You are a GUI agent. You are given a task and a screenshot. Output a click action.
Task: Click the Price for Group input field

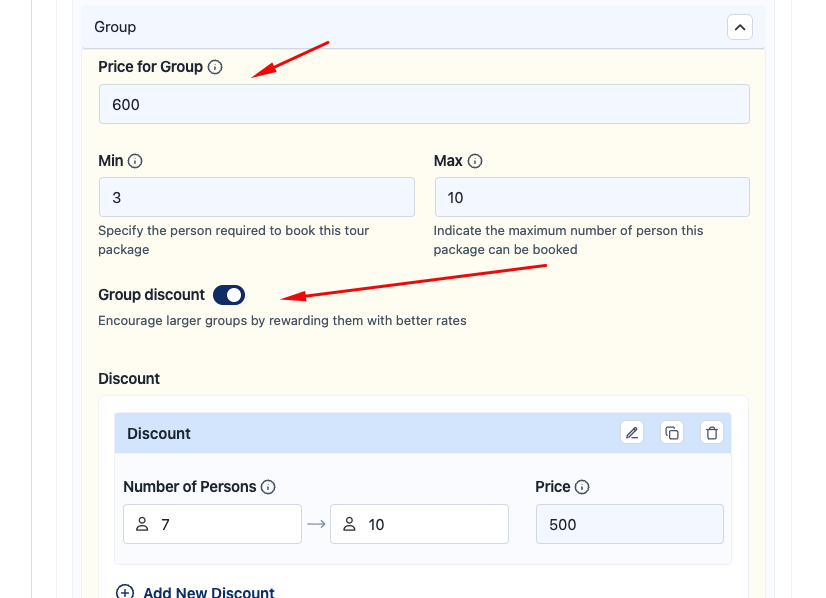[x=424, y=104]
